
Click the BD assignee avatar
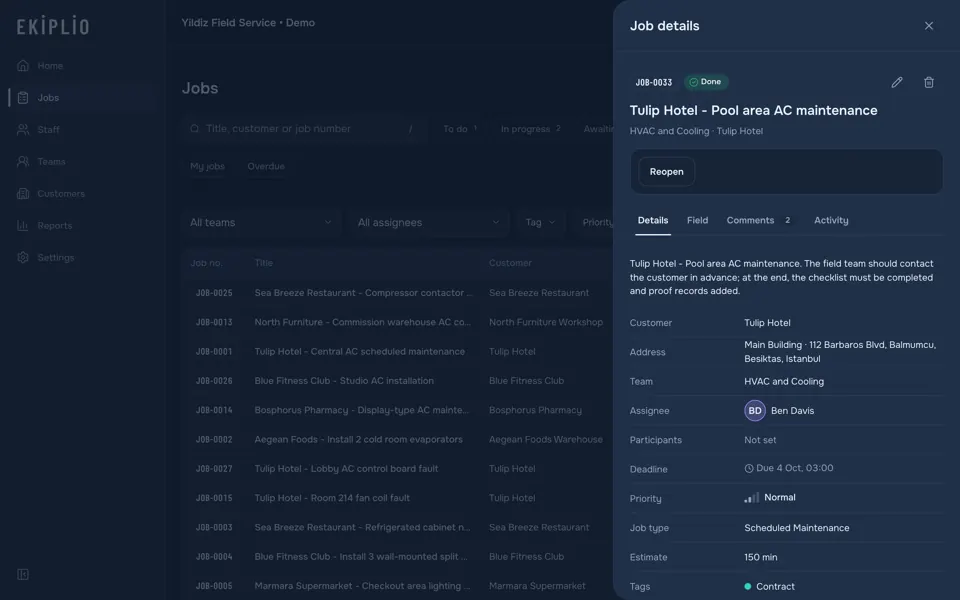755,410
